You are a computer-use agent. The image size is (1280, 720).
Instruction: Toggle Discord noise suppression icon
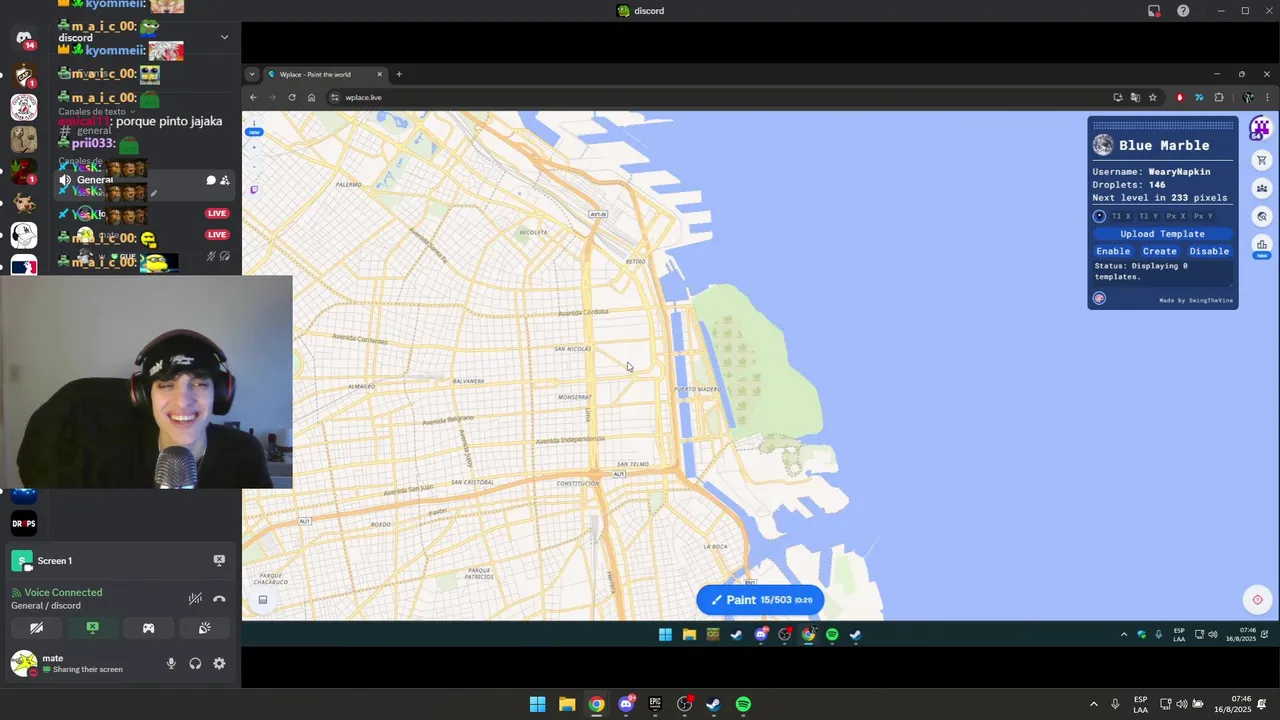coord(195,599)
